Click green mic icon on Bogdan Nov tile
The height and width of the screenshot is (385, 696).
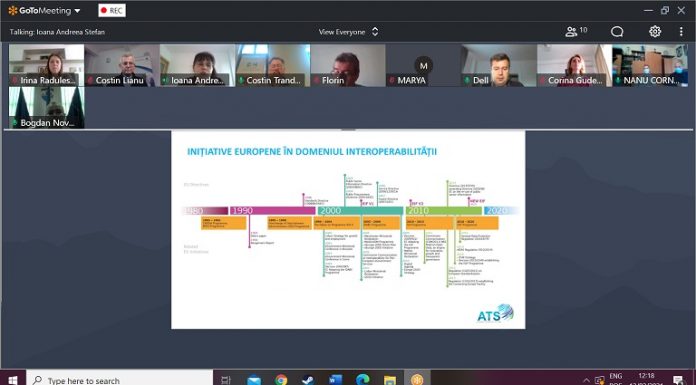click(15, 123)
